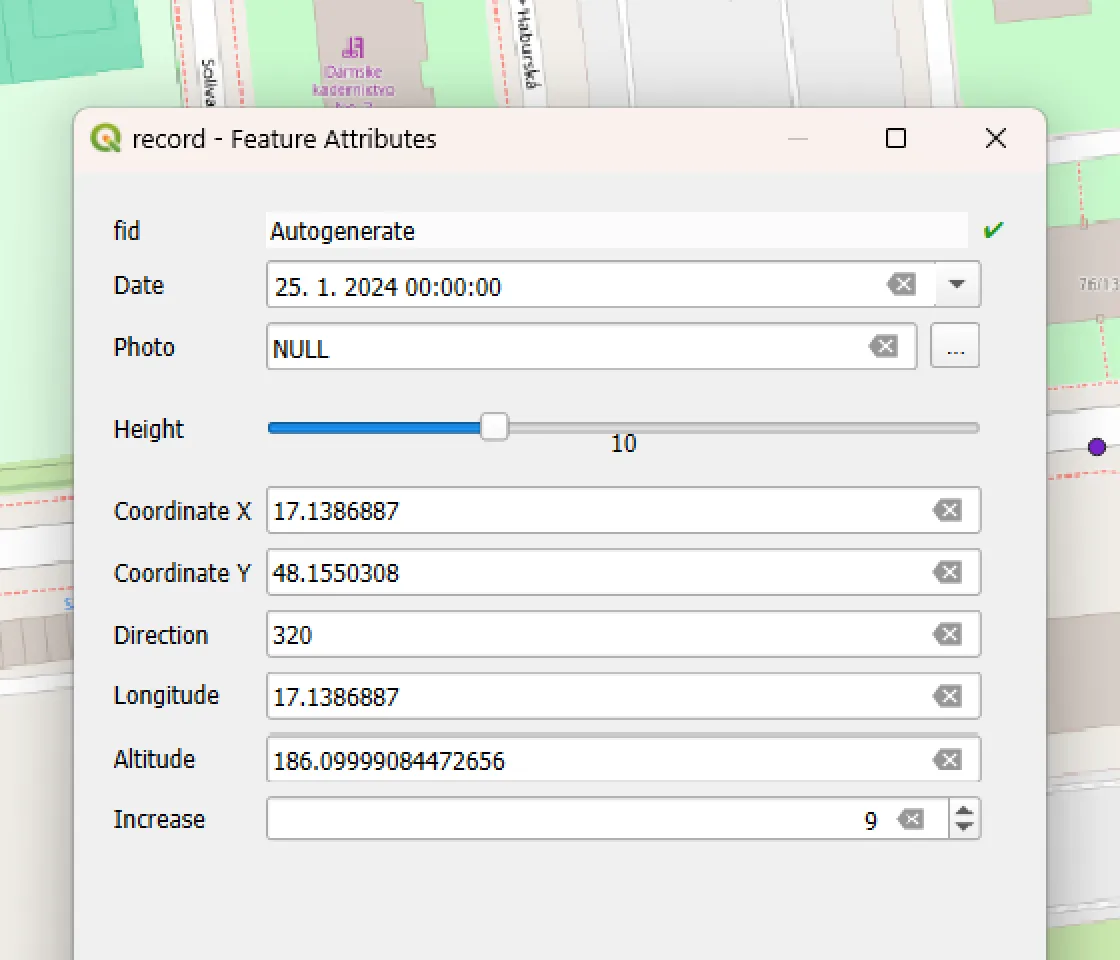
Task: Clear the Longitude value
Action: (x=948, y=696)
